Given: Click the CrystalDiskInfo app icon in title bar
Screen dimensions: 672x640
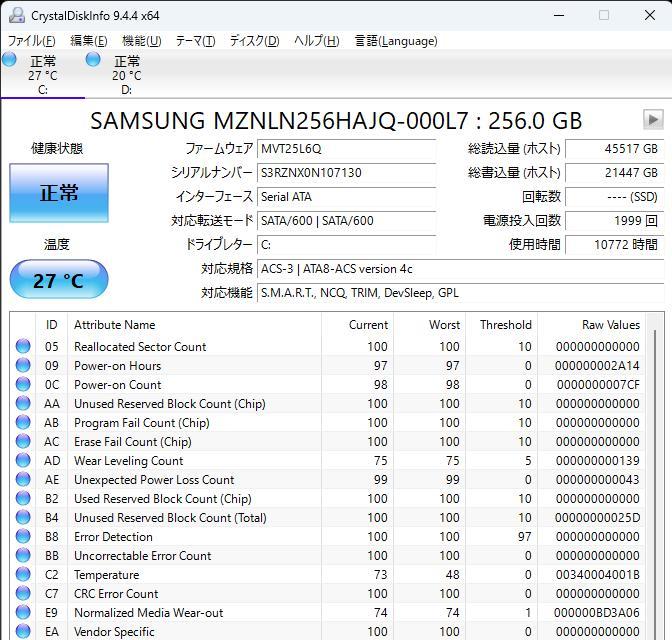Looking at the screenshot, I should [x=17, y=15].
